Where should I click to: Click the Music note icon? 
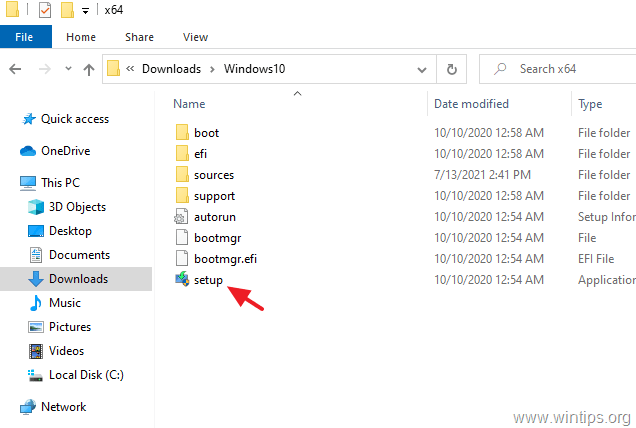[35, 303]
